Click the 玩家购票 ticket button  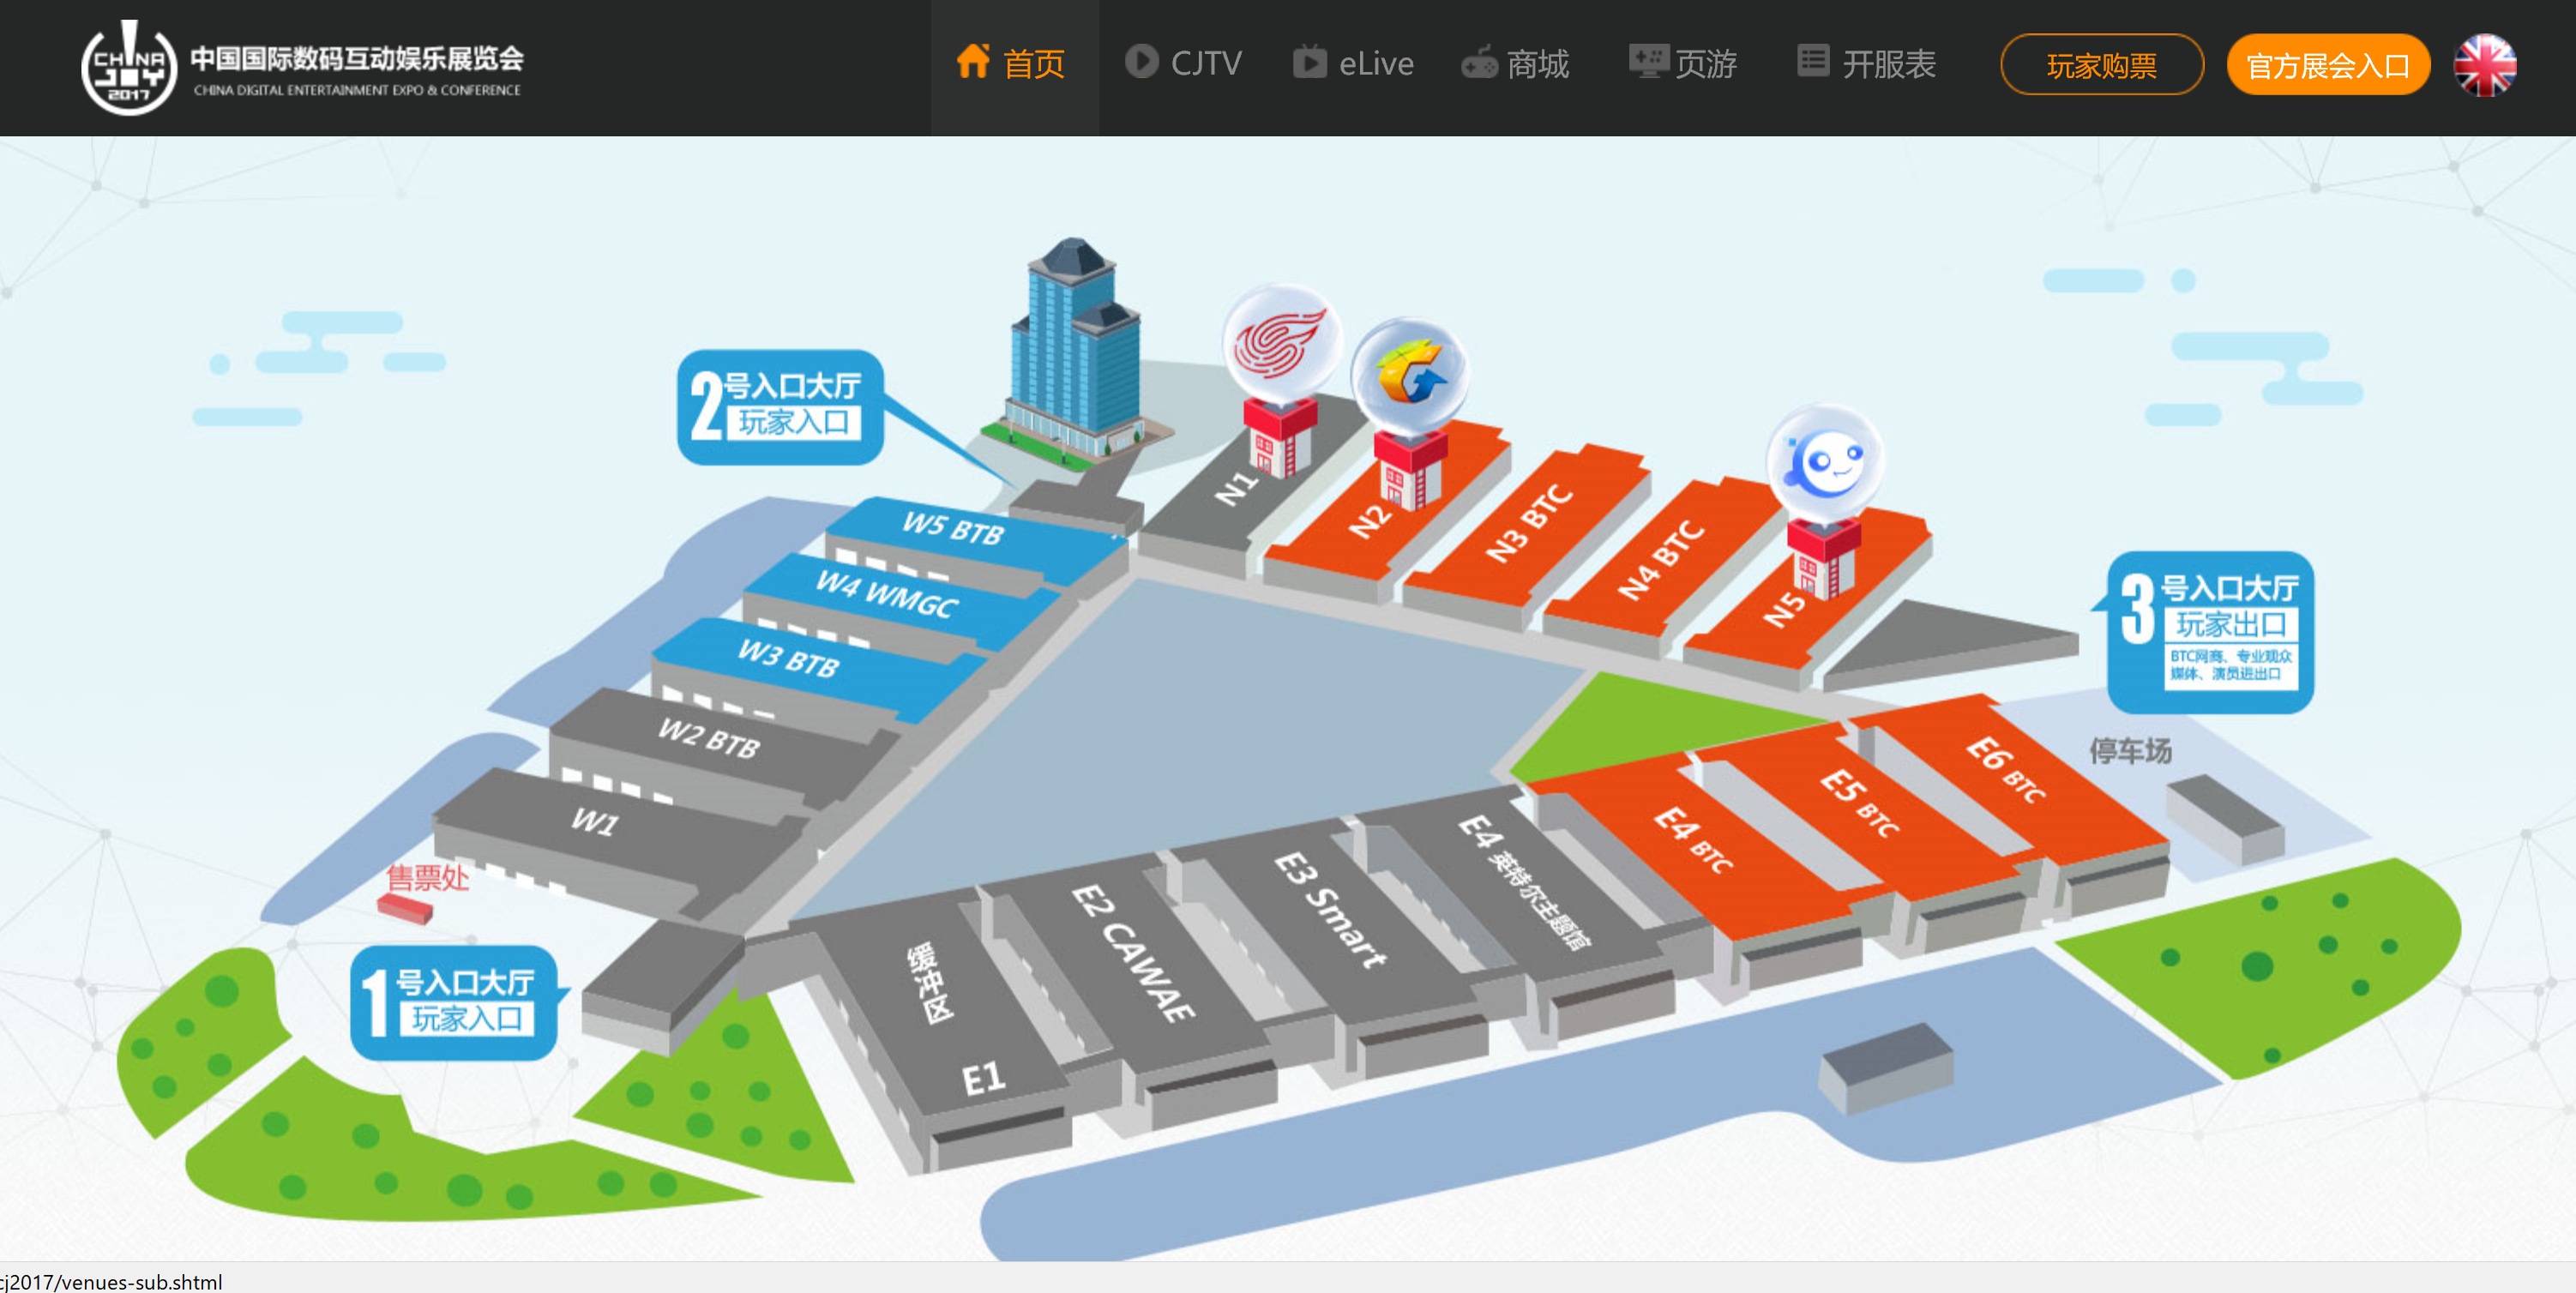tap(2102, 65)
